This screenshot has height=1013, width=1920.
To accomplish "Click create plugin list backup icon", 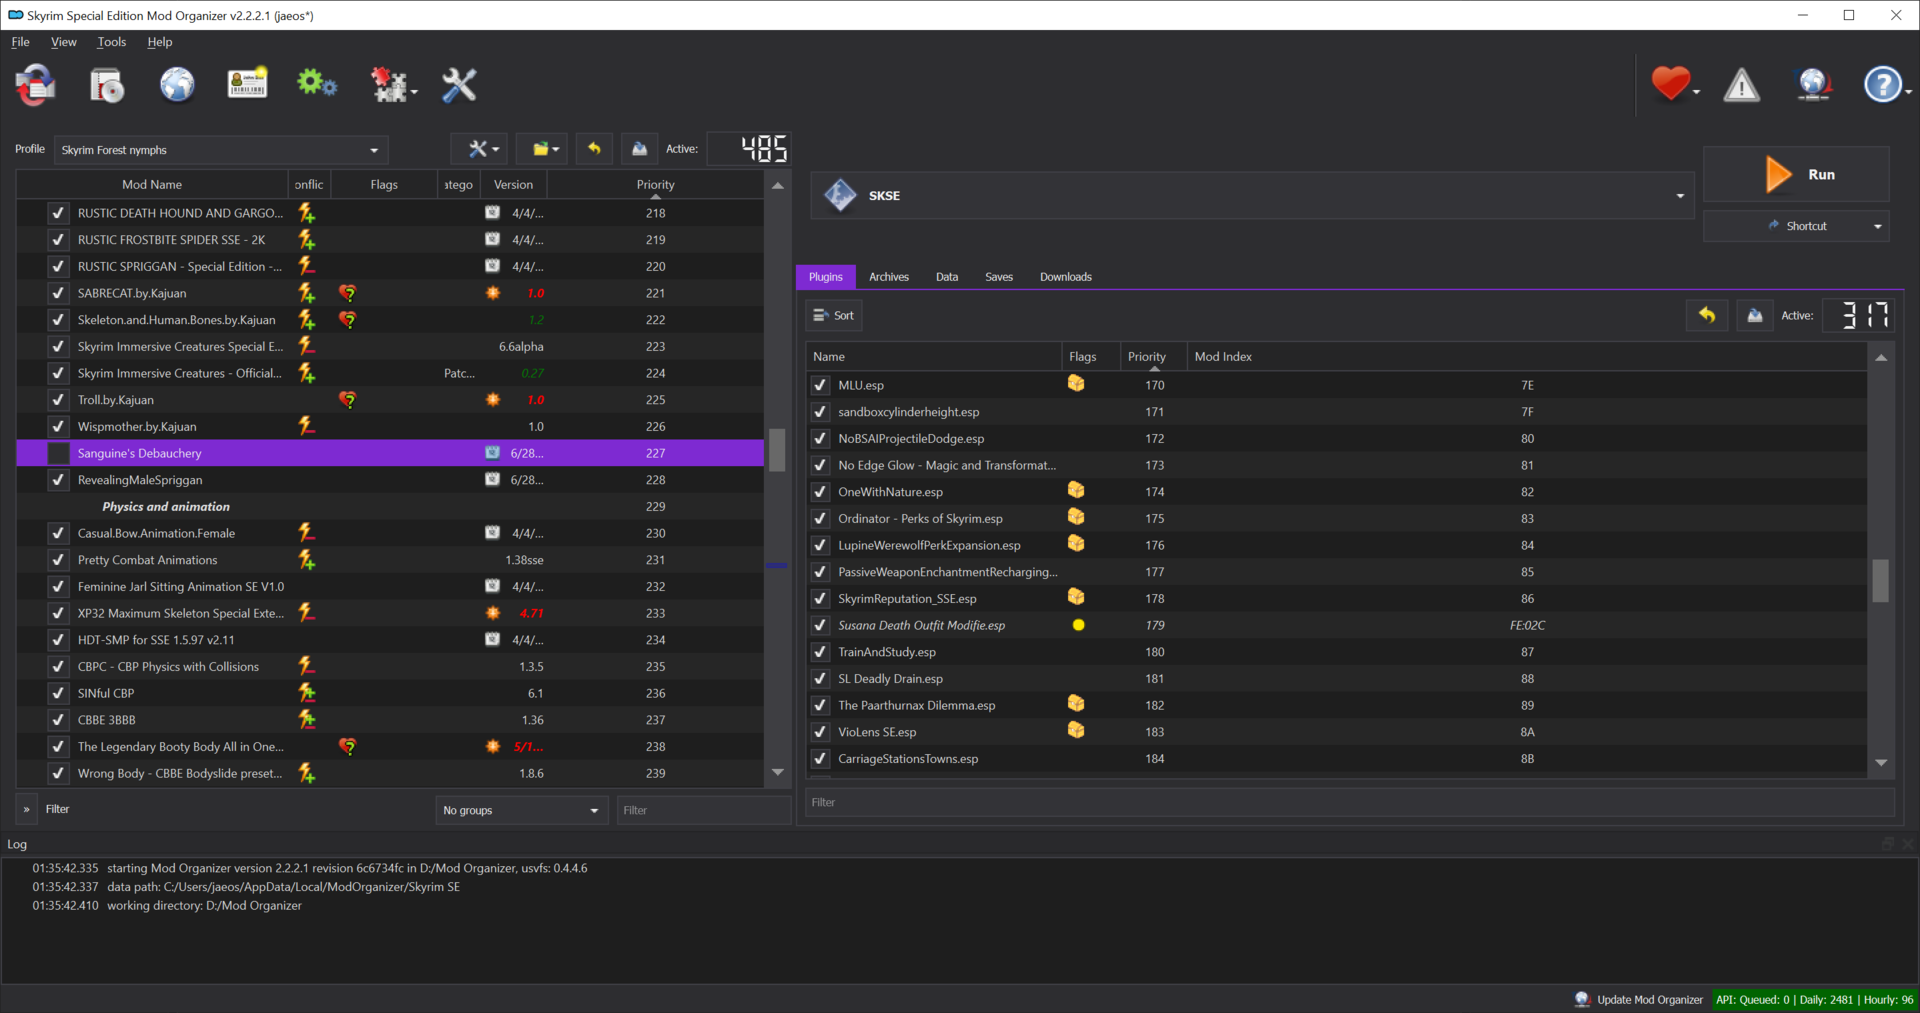I will [1755, 315].
